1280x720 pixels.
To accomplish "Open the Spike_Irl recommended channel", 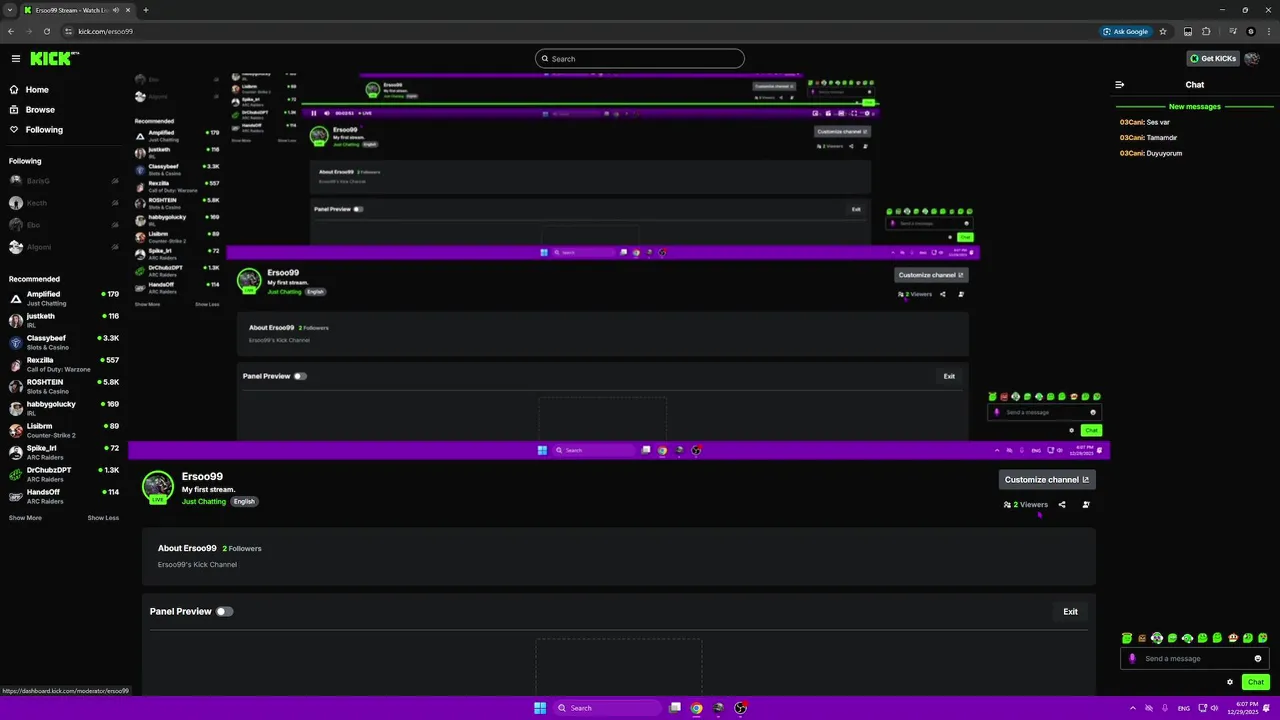I will point(64,452).
